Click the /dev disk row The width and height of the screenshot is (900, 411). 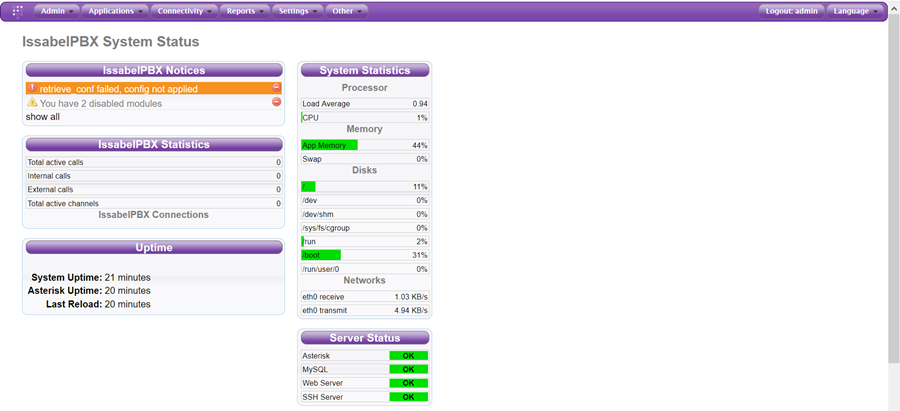tap(365, 200)
